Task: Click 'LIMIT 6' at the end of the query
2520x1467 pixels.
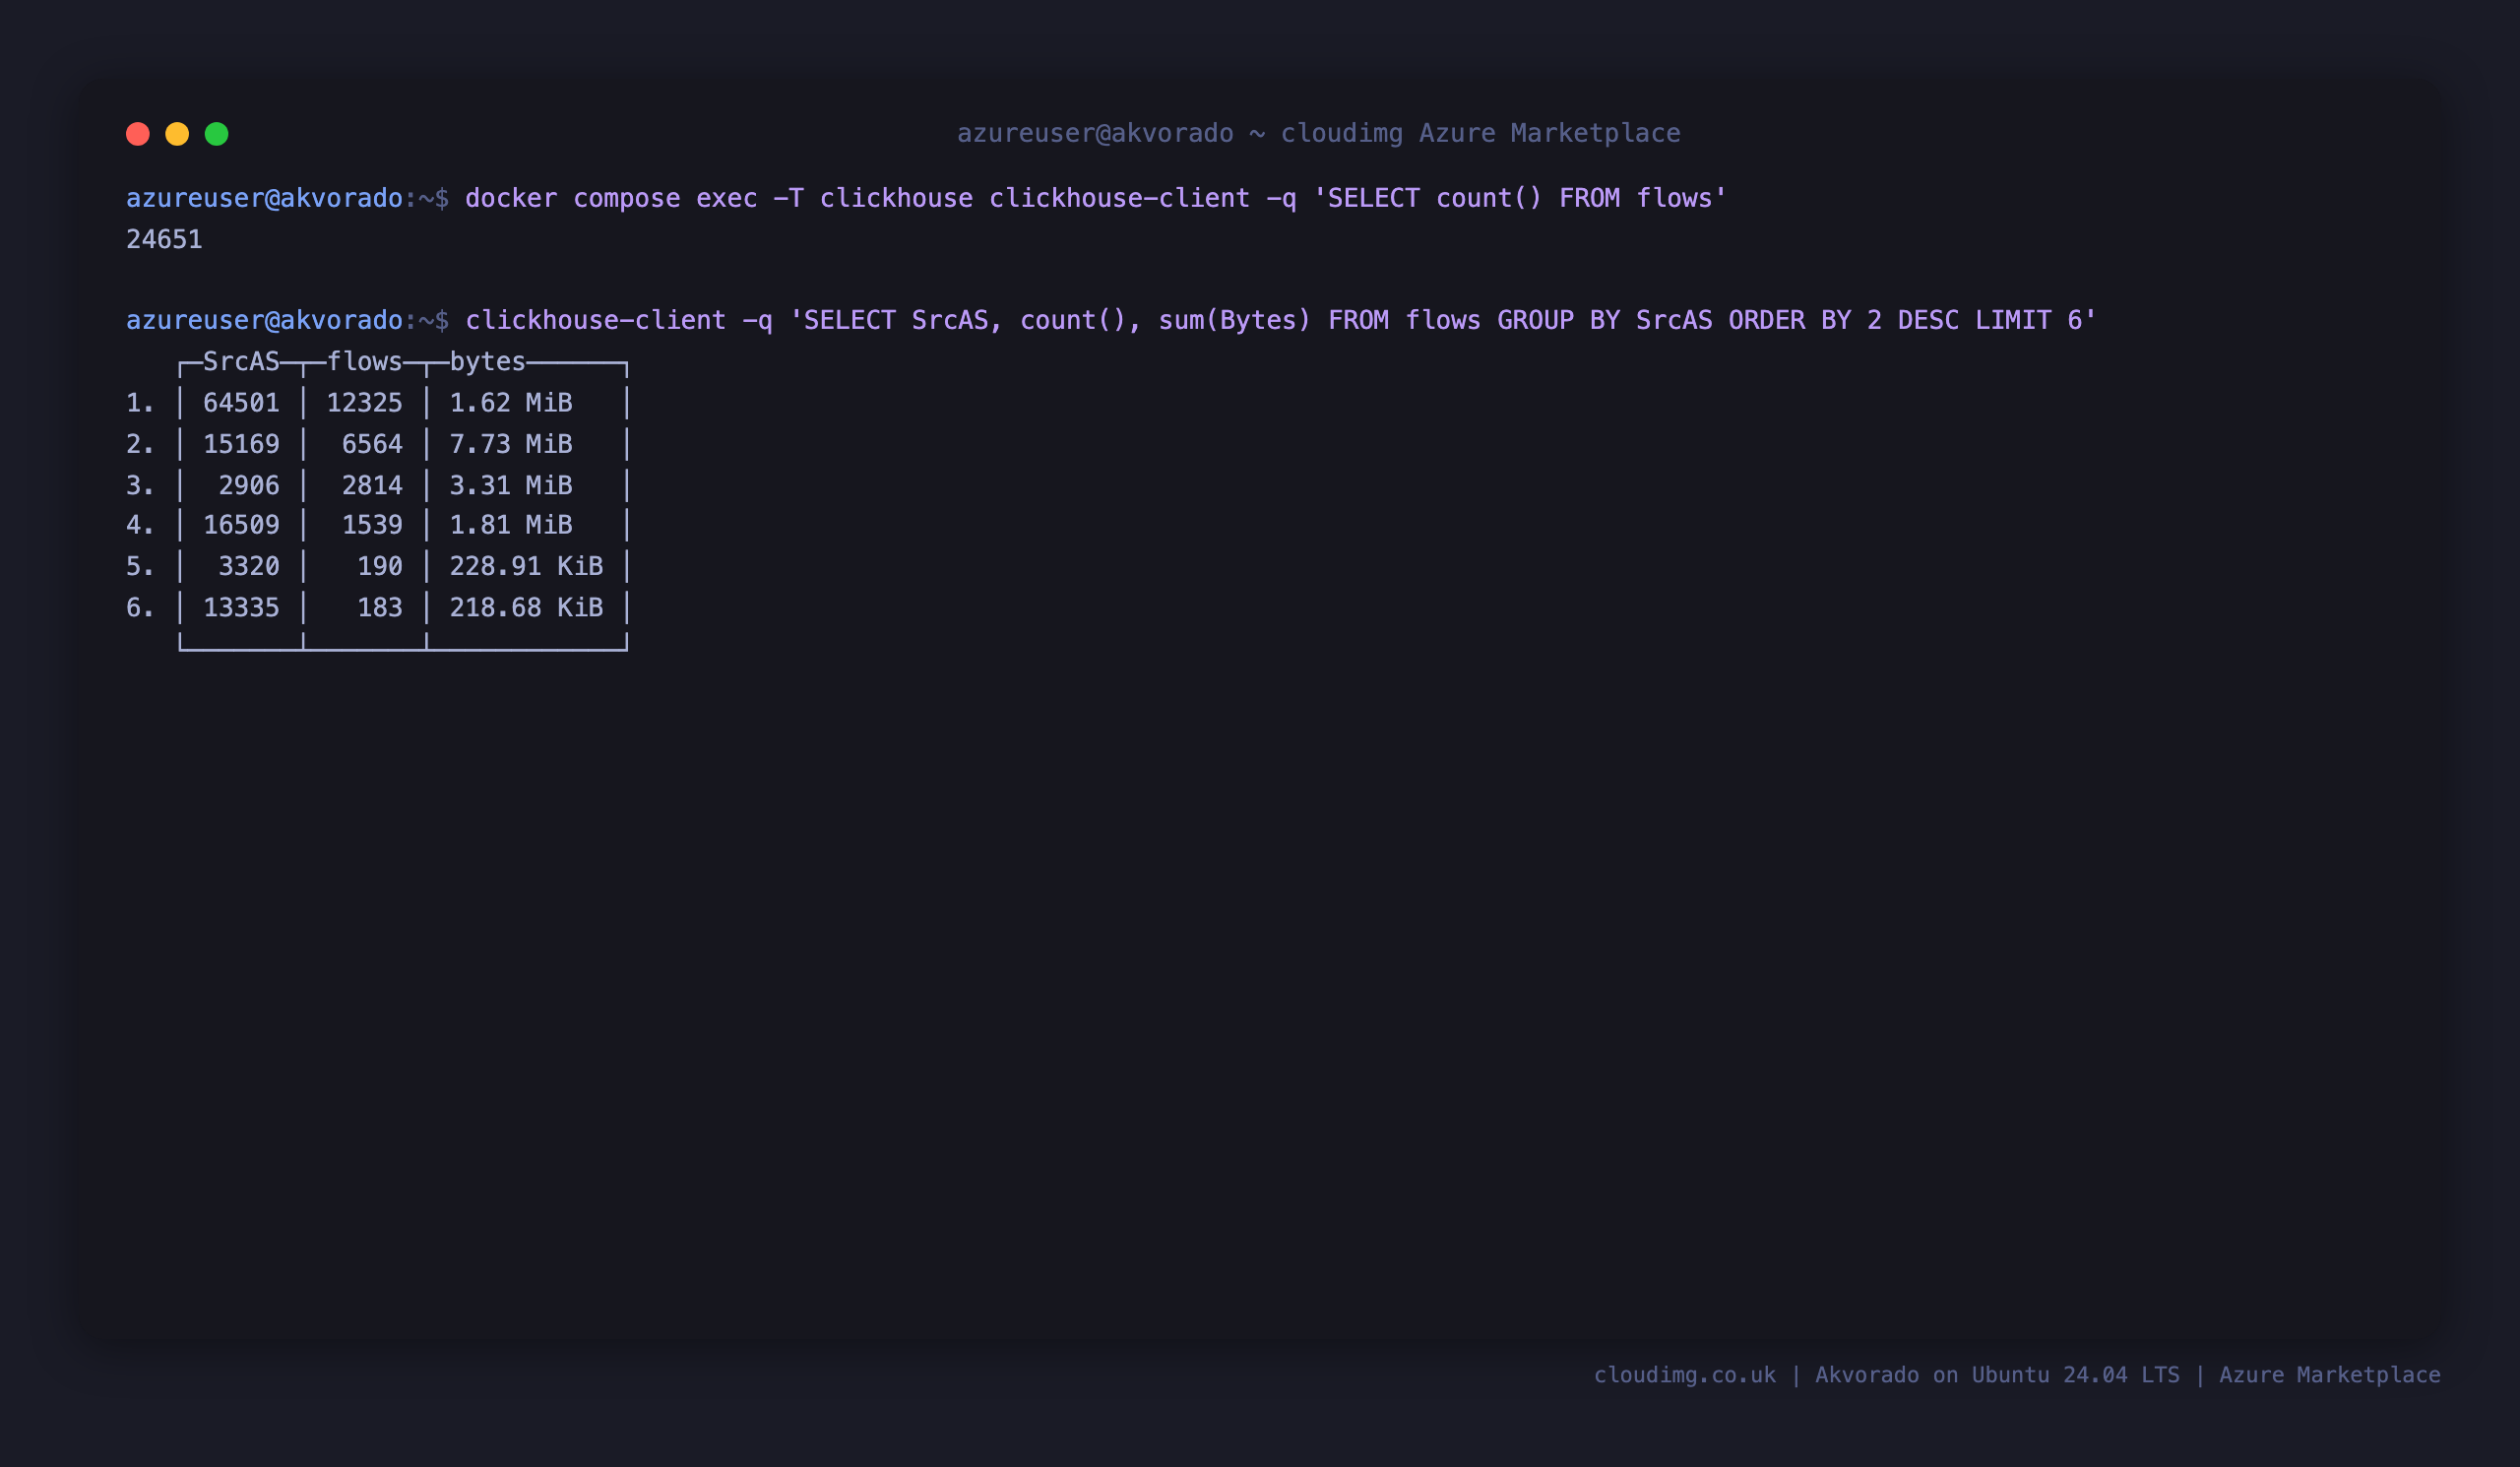Action: click(x=2029, y=320)
